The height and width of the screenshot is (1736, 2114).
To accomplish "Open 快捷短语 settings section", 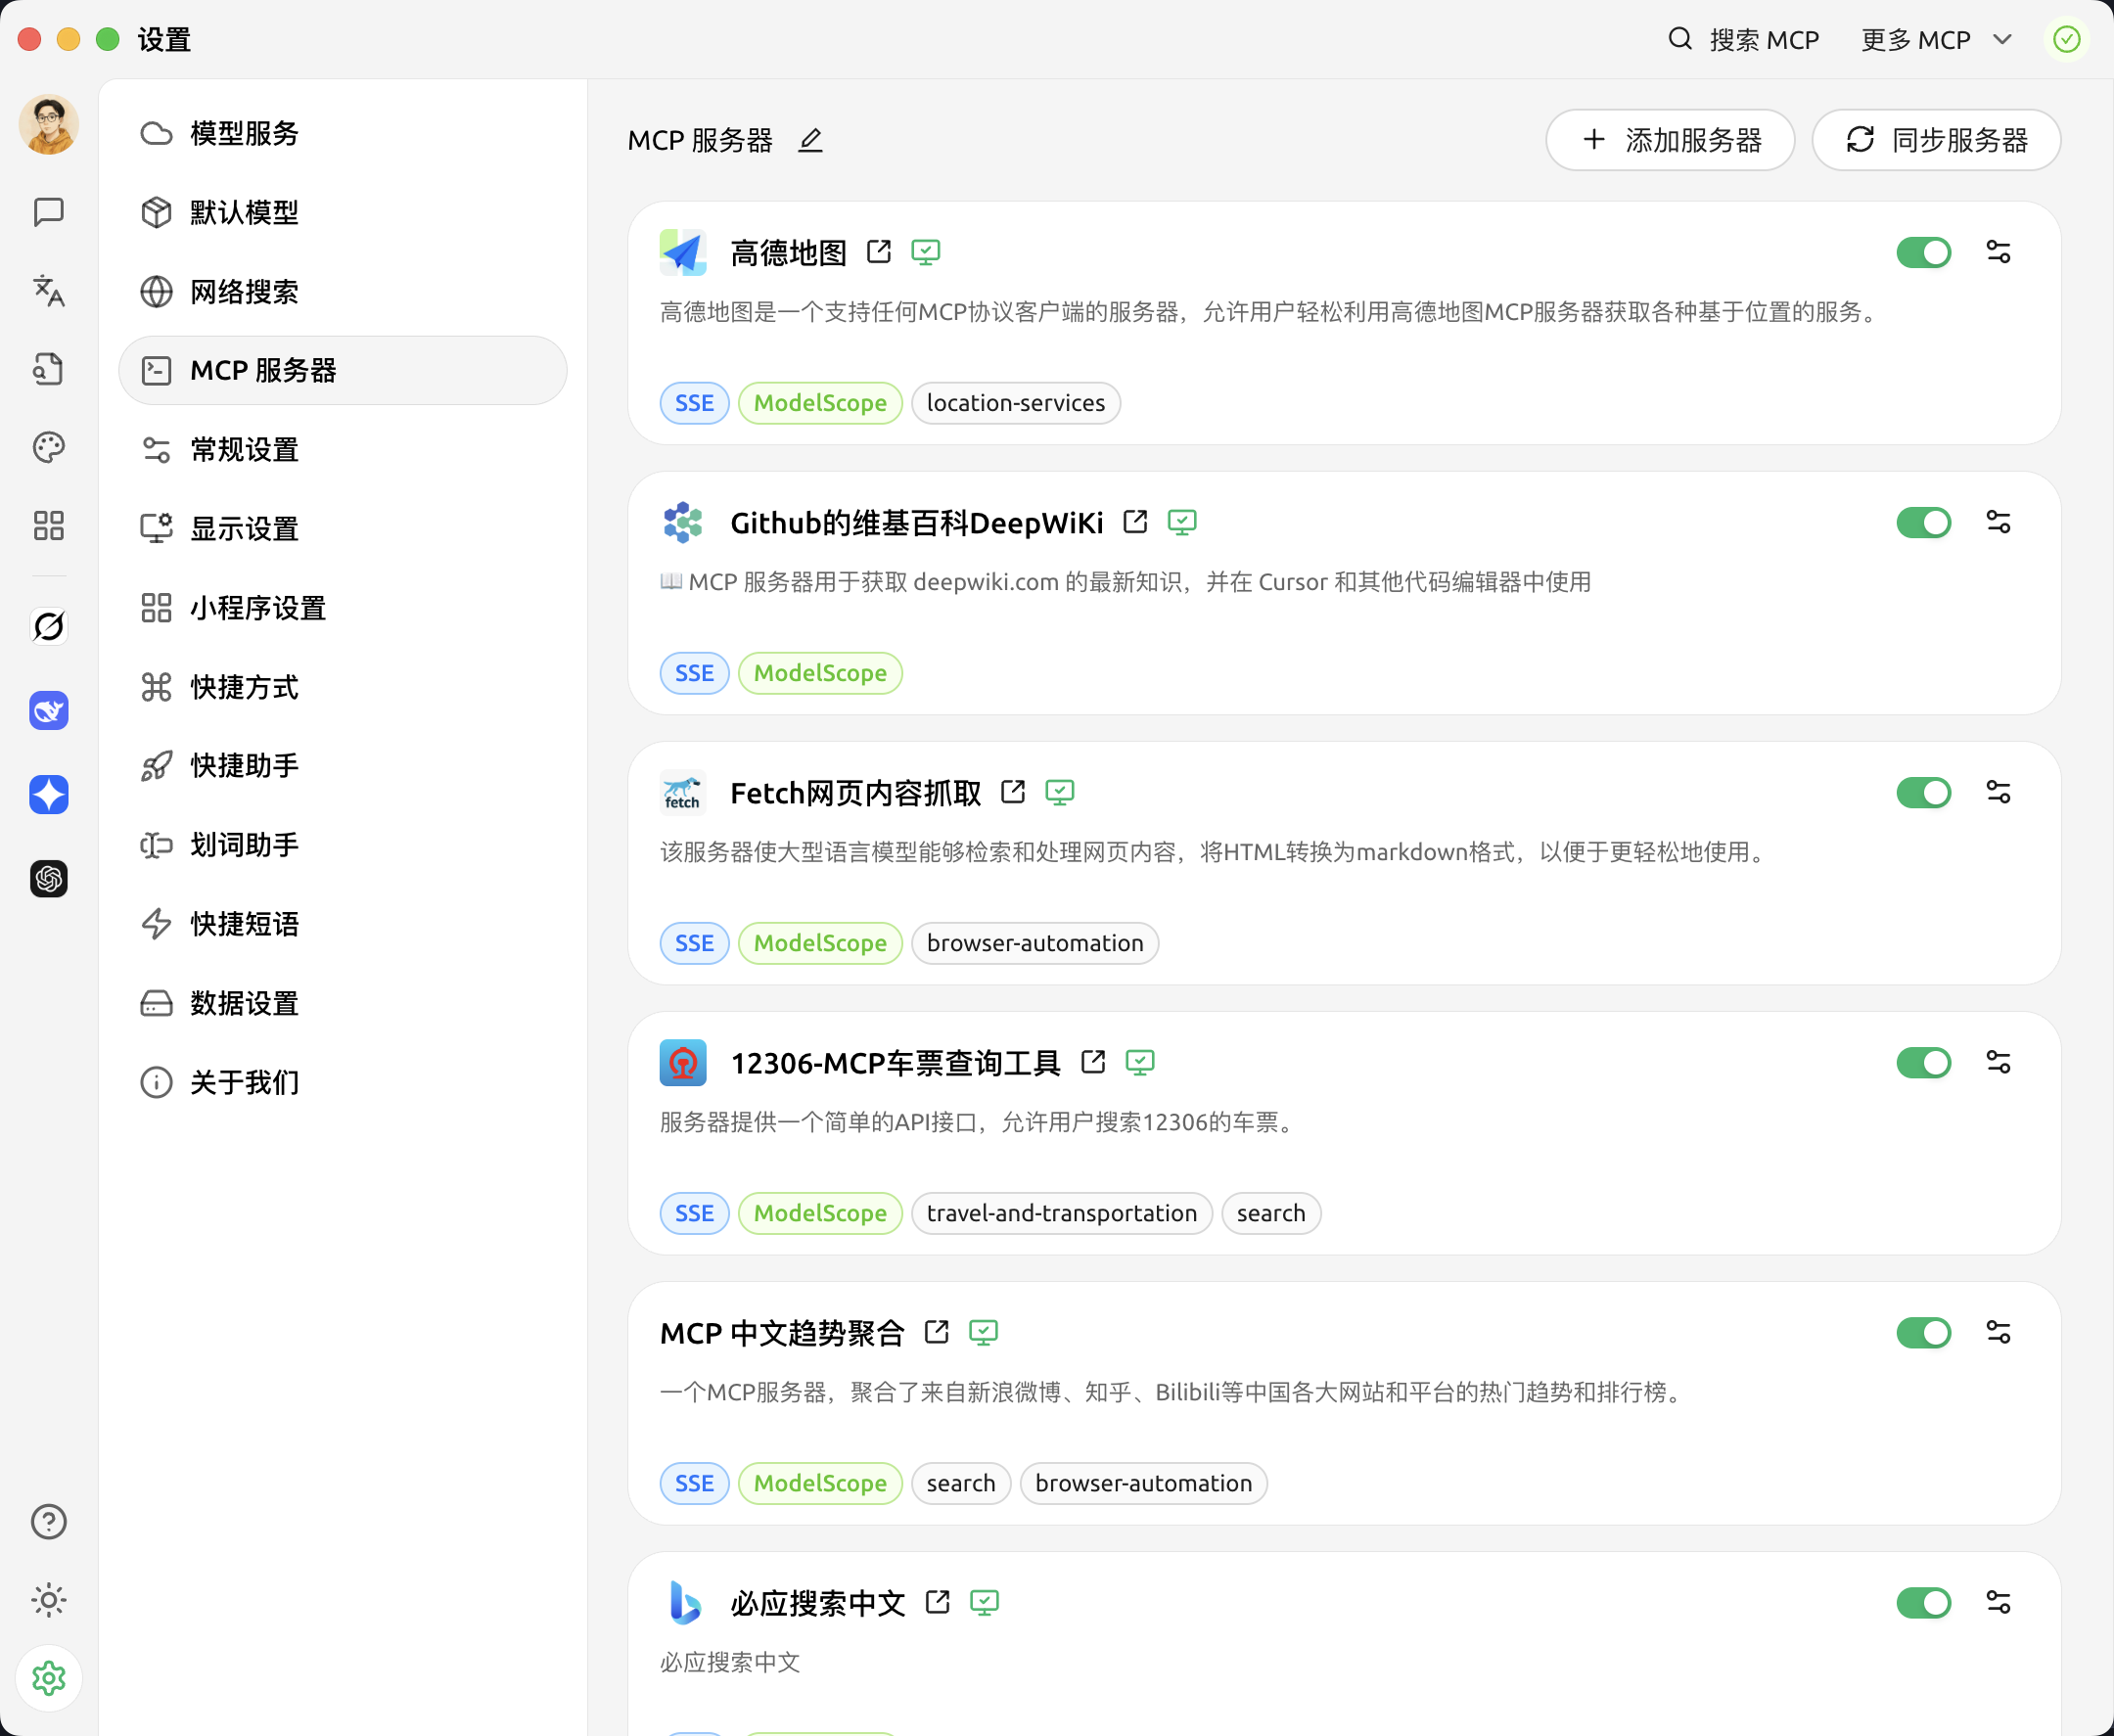I will point(342,923).
